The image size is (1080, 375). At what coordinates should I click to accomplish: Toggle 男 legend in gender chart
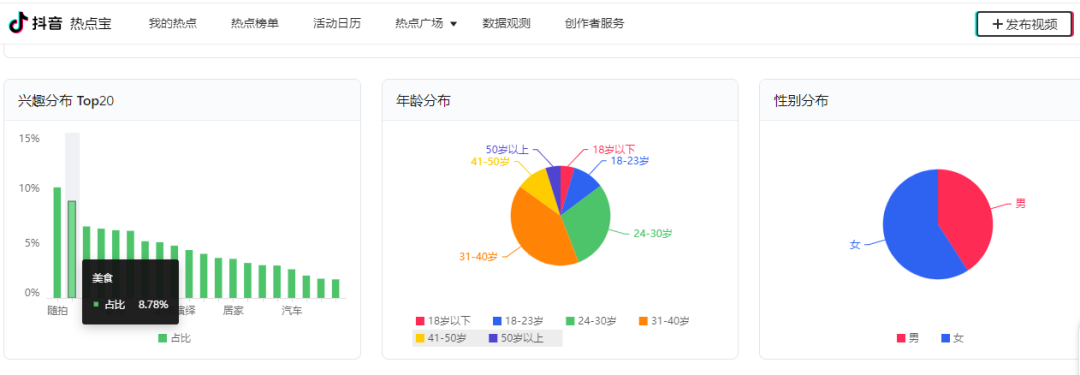(x=908, y=338)
